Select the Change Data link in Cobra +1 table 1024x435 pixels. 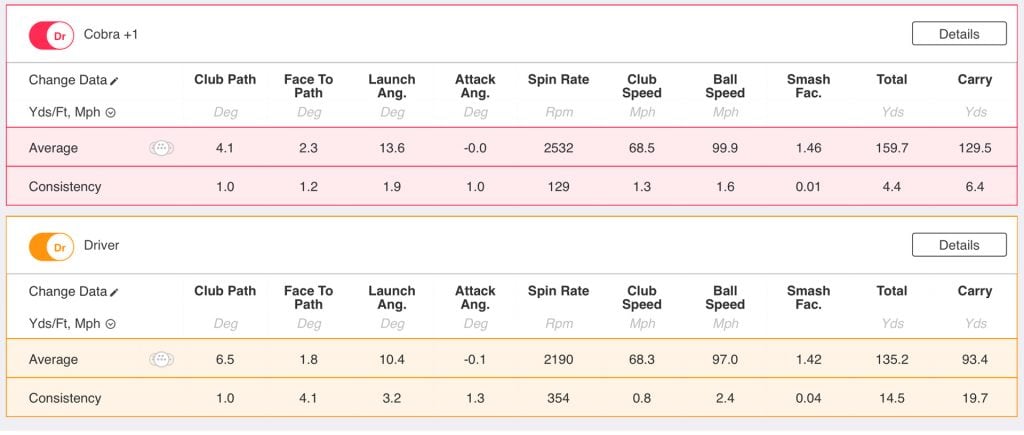pos(67,80)
